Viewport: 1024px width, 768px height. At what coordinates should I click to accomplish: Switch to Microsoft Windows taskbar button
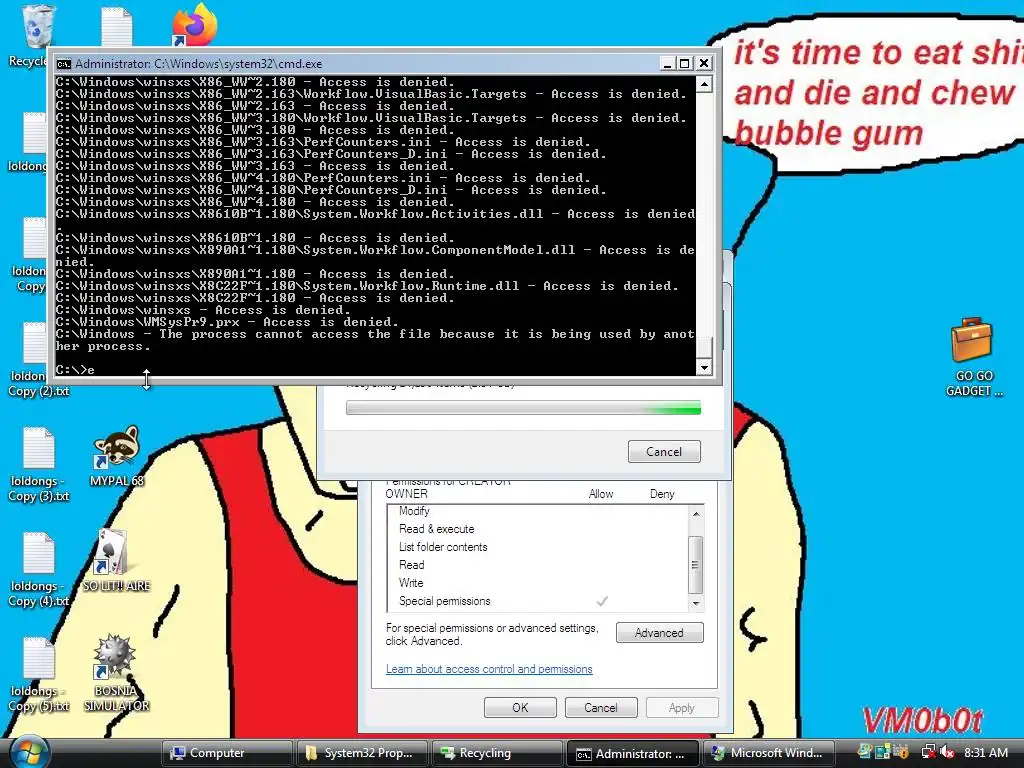point(768,753)
